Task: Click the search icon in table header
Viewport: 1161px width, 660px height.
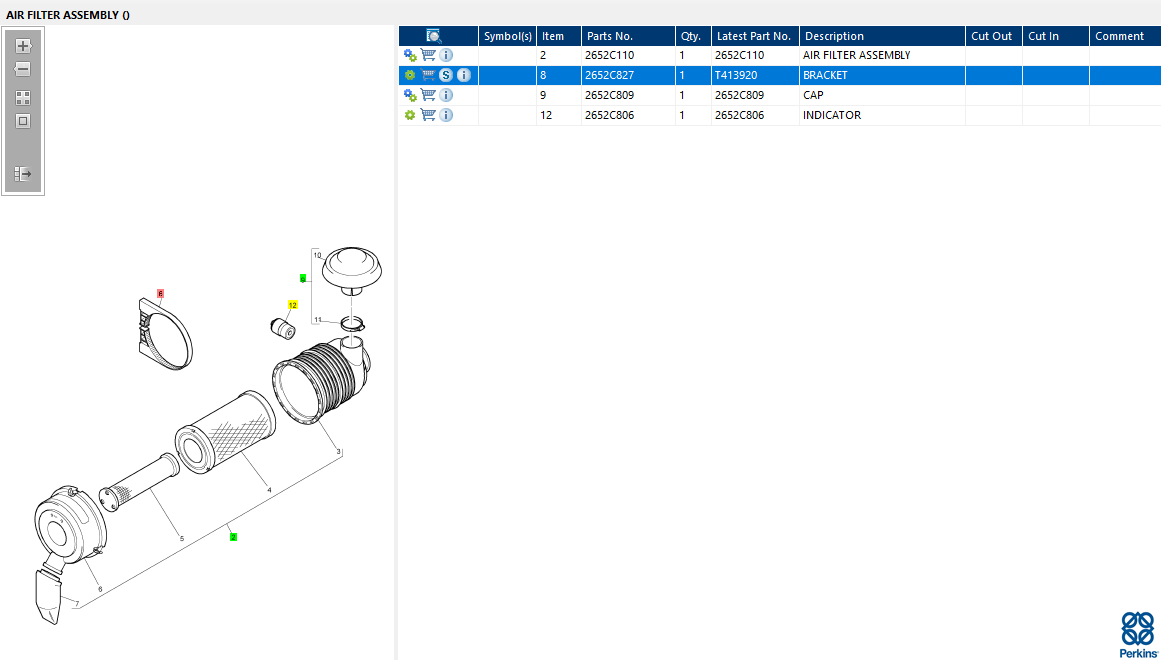Action: pyautogui.click(x=434, y=36)
